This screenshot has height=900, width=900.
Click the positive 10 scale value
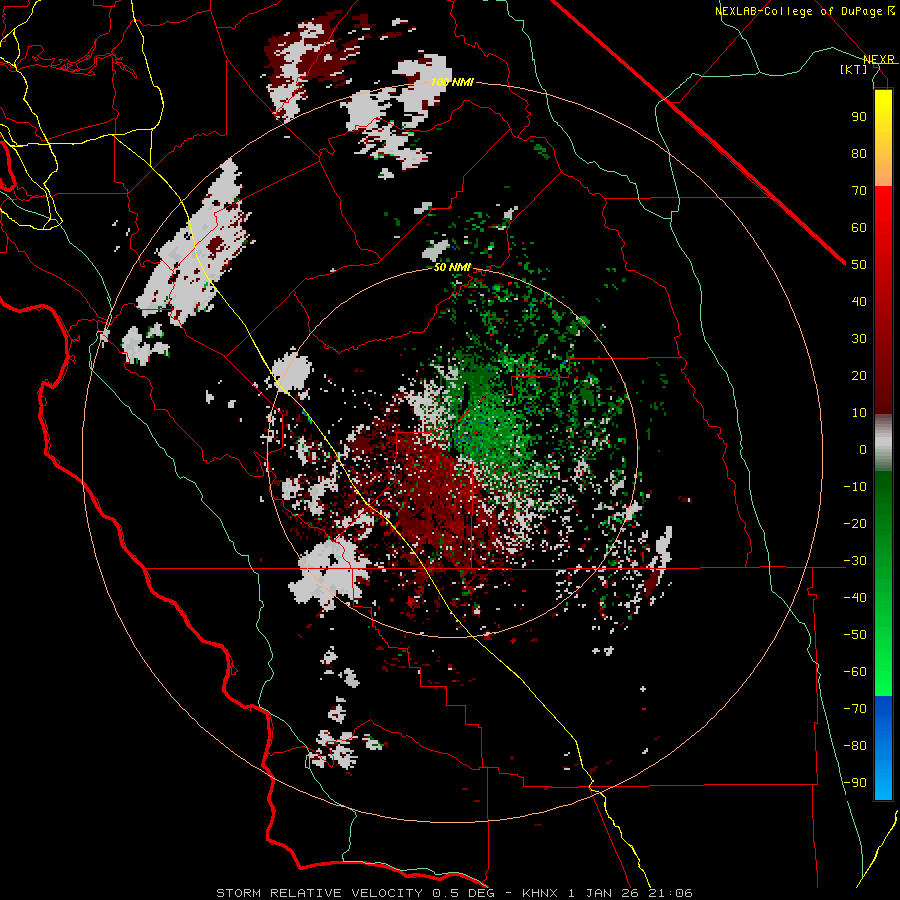coord(859,413)
